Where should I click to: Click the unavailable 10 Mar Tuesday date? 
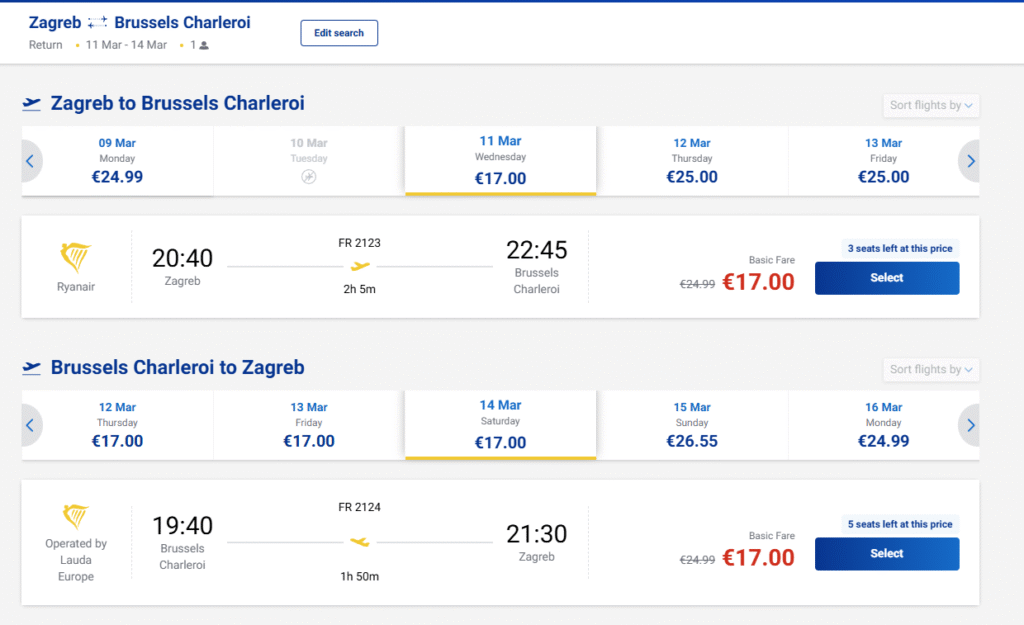309,161
